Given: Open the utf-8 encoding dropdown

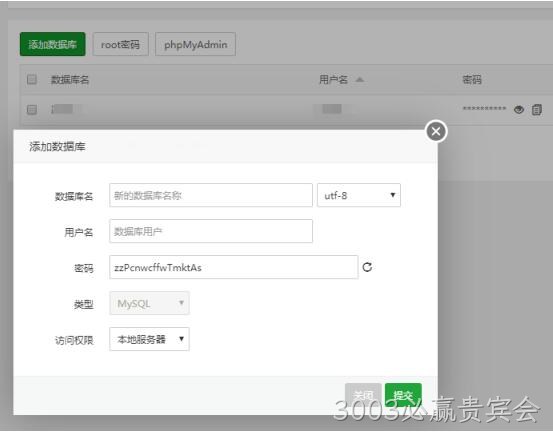Looking at the screenshot, I should 359,195.
